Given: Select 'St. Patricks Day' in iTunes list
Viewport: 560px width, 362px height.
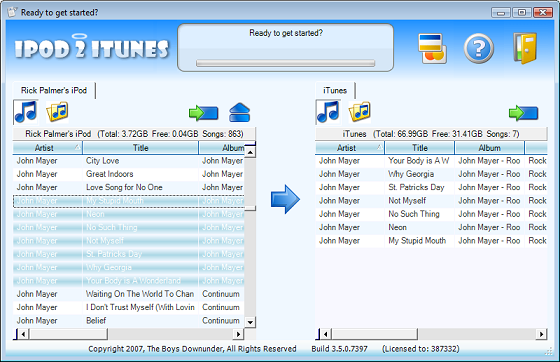Looking at the screenshot, I should [x=431, y=187].
